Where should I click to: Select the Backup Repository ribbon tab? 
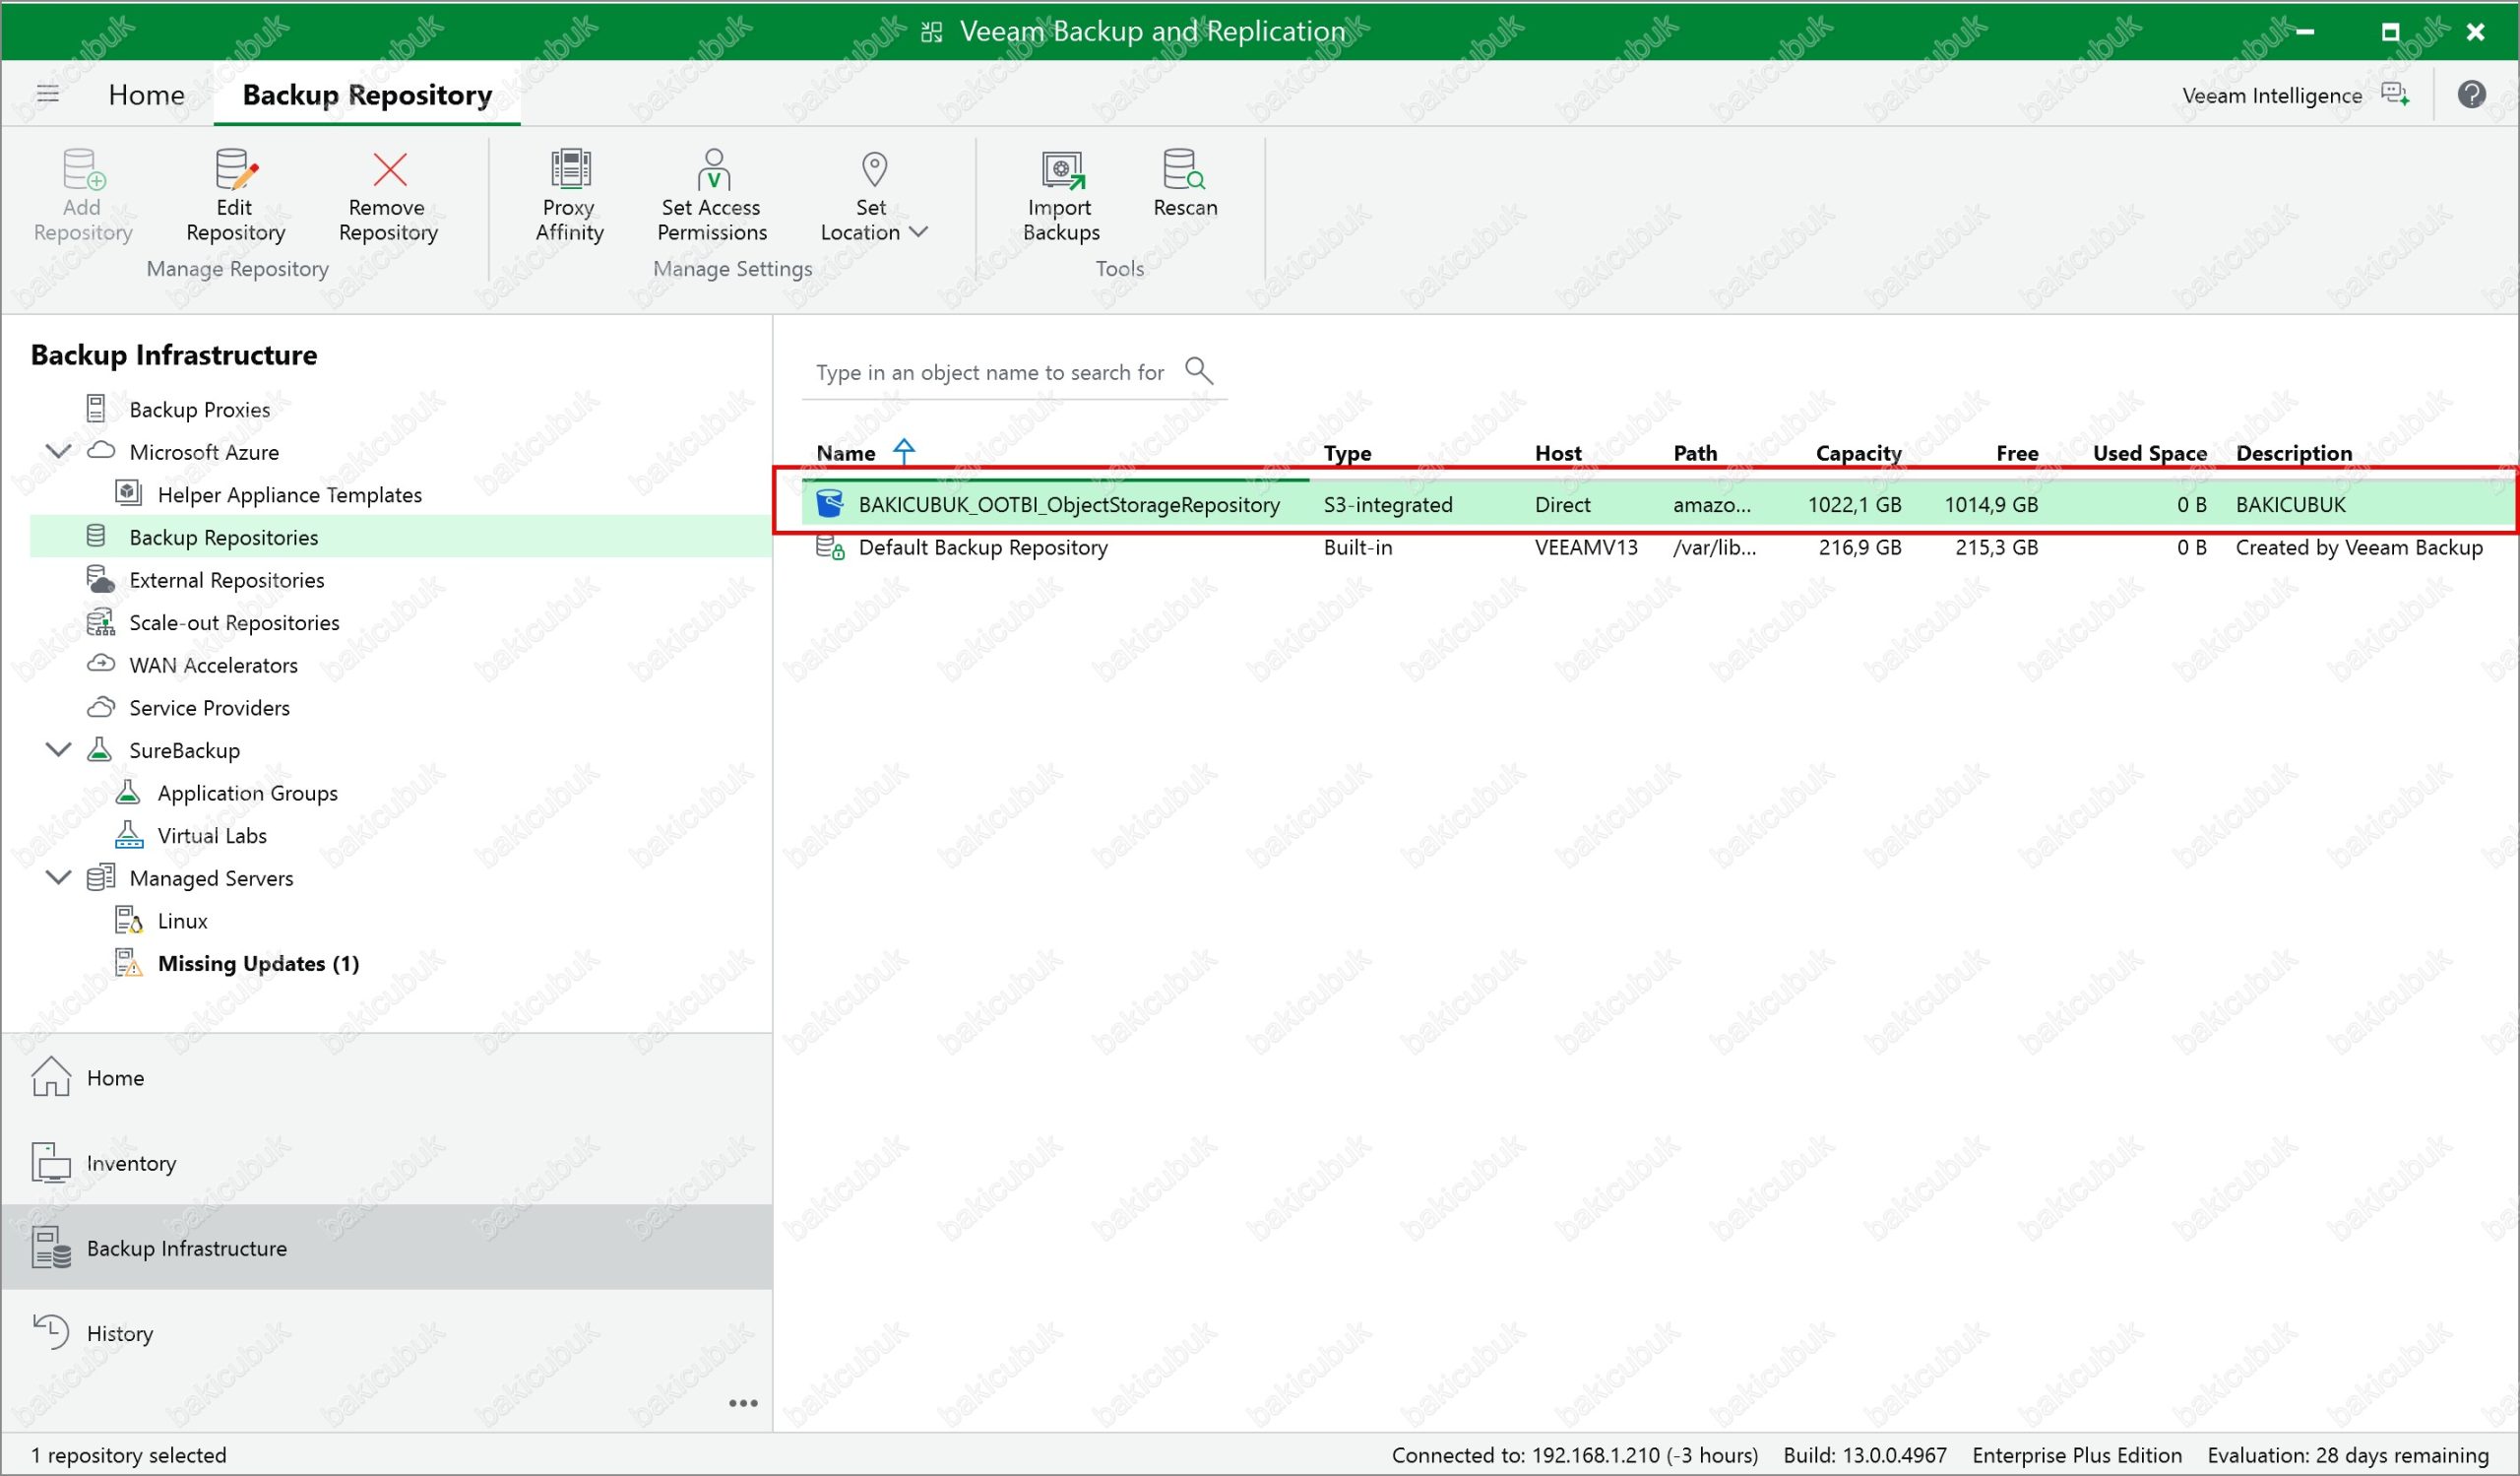click(x=367, y=95)
